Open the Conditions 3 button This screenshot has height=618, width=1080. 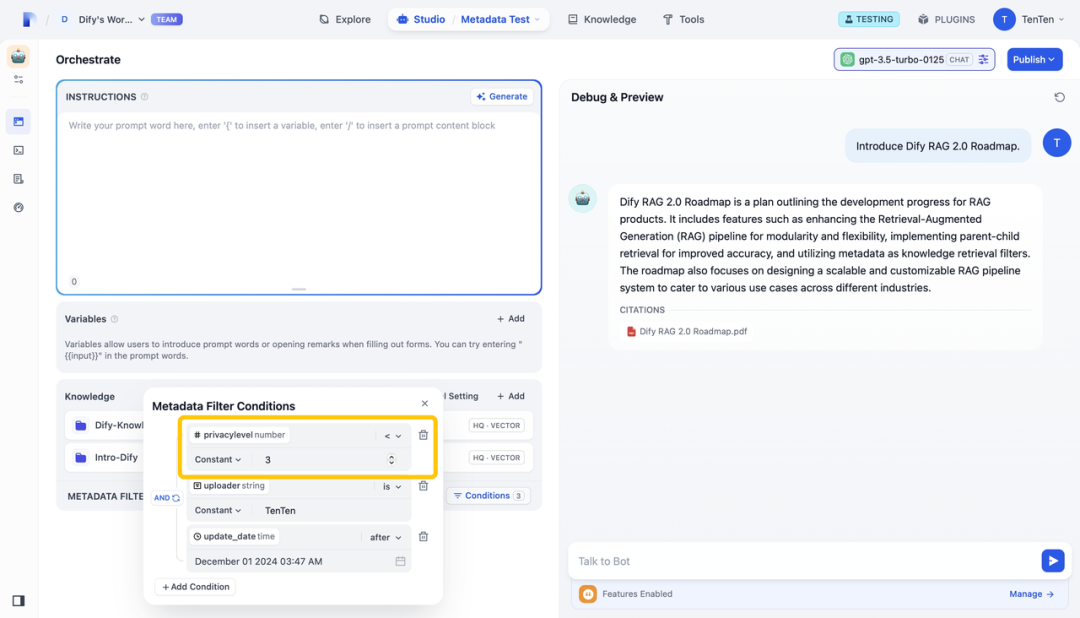(488, 495)
